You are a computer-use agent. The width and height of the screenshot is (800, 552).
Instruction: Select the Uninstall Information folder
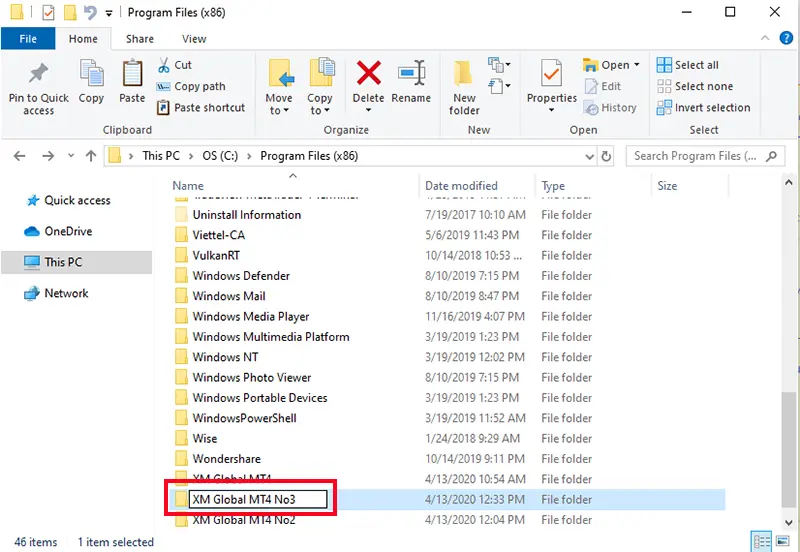pos(247,215)
